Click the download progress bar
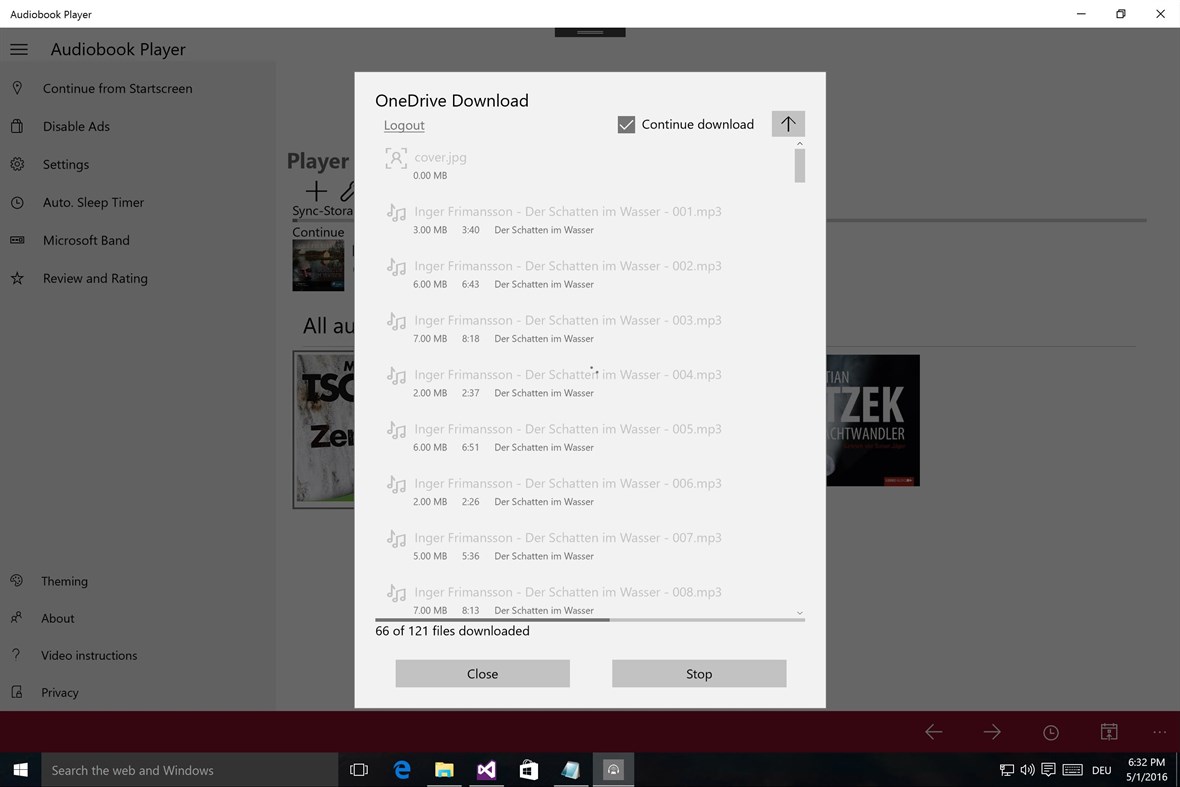Image resolution: width=1180 pixels, height=787 pixels. click(x=590, y=619)
